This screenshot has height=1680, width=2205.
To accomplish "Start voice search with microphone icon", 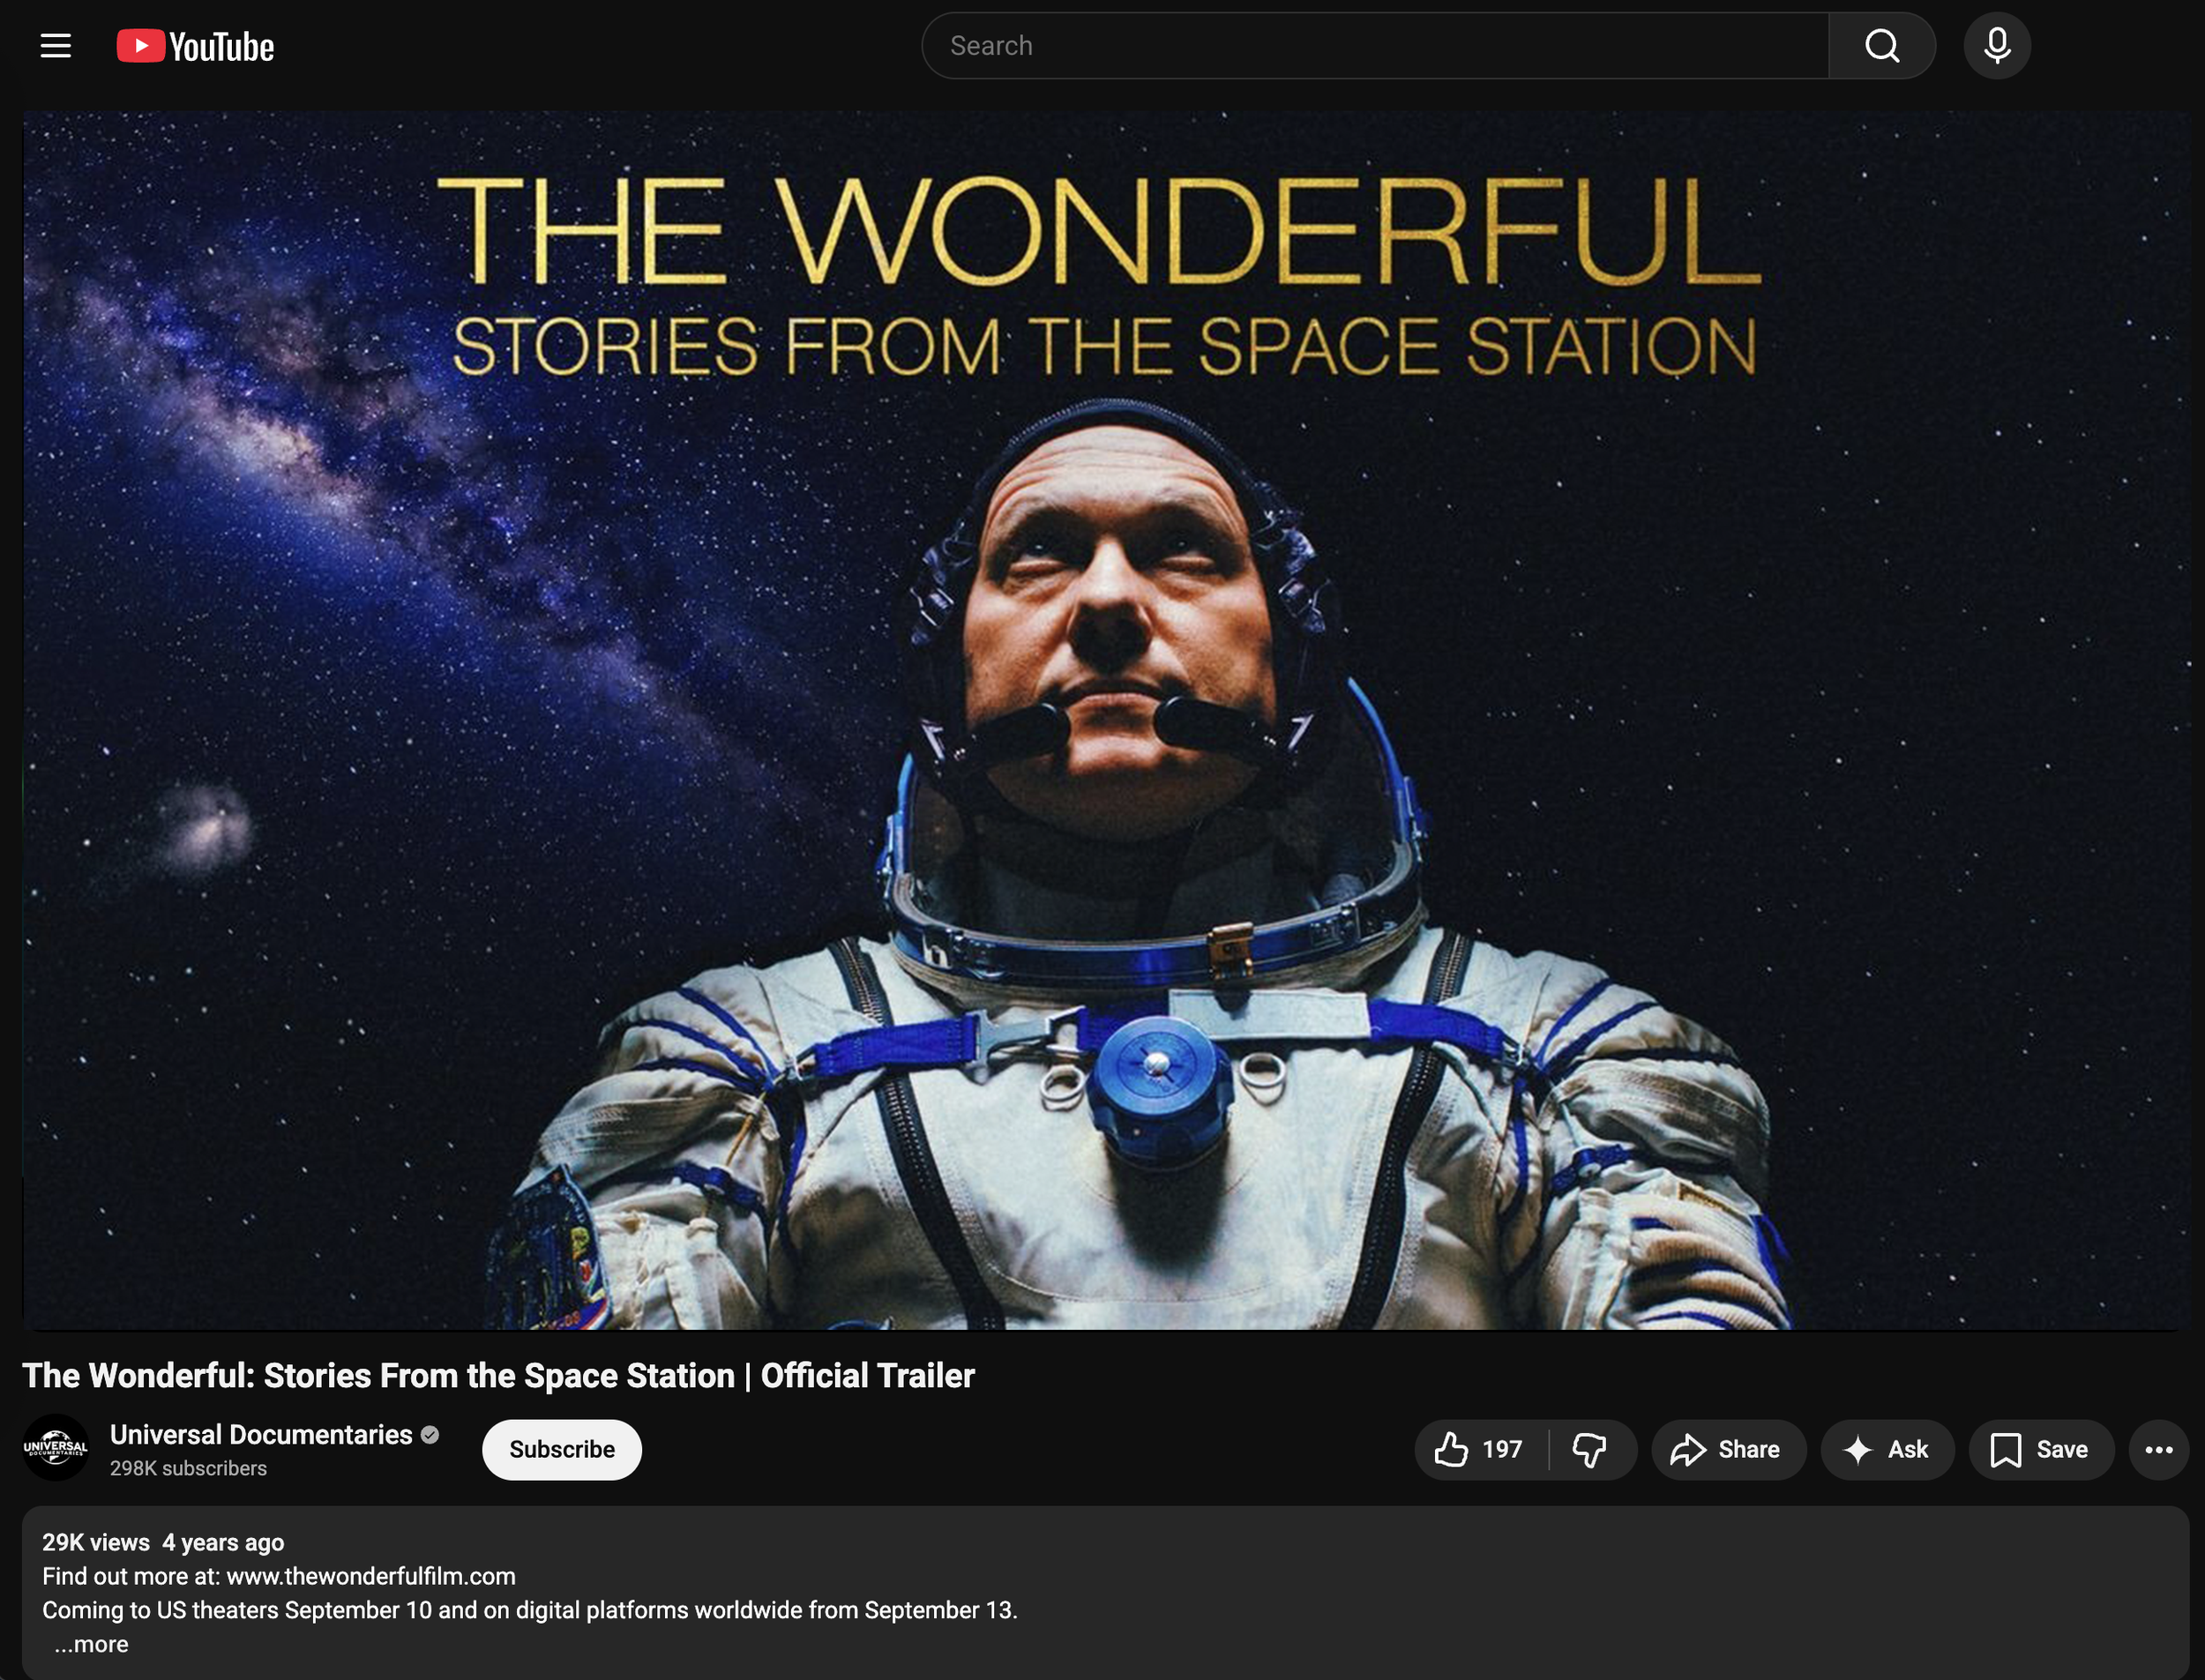I will pos(1997,46).
